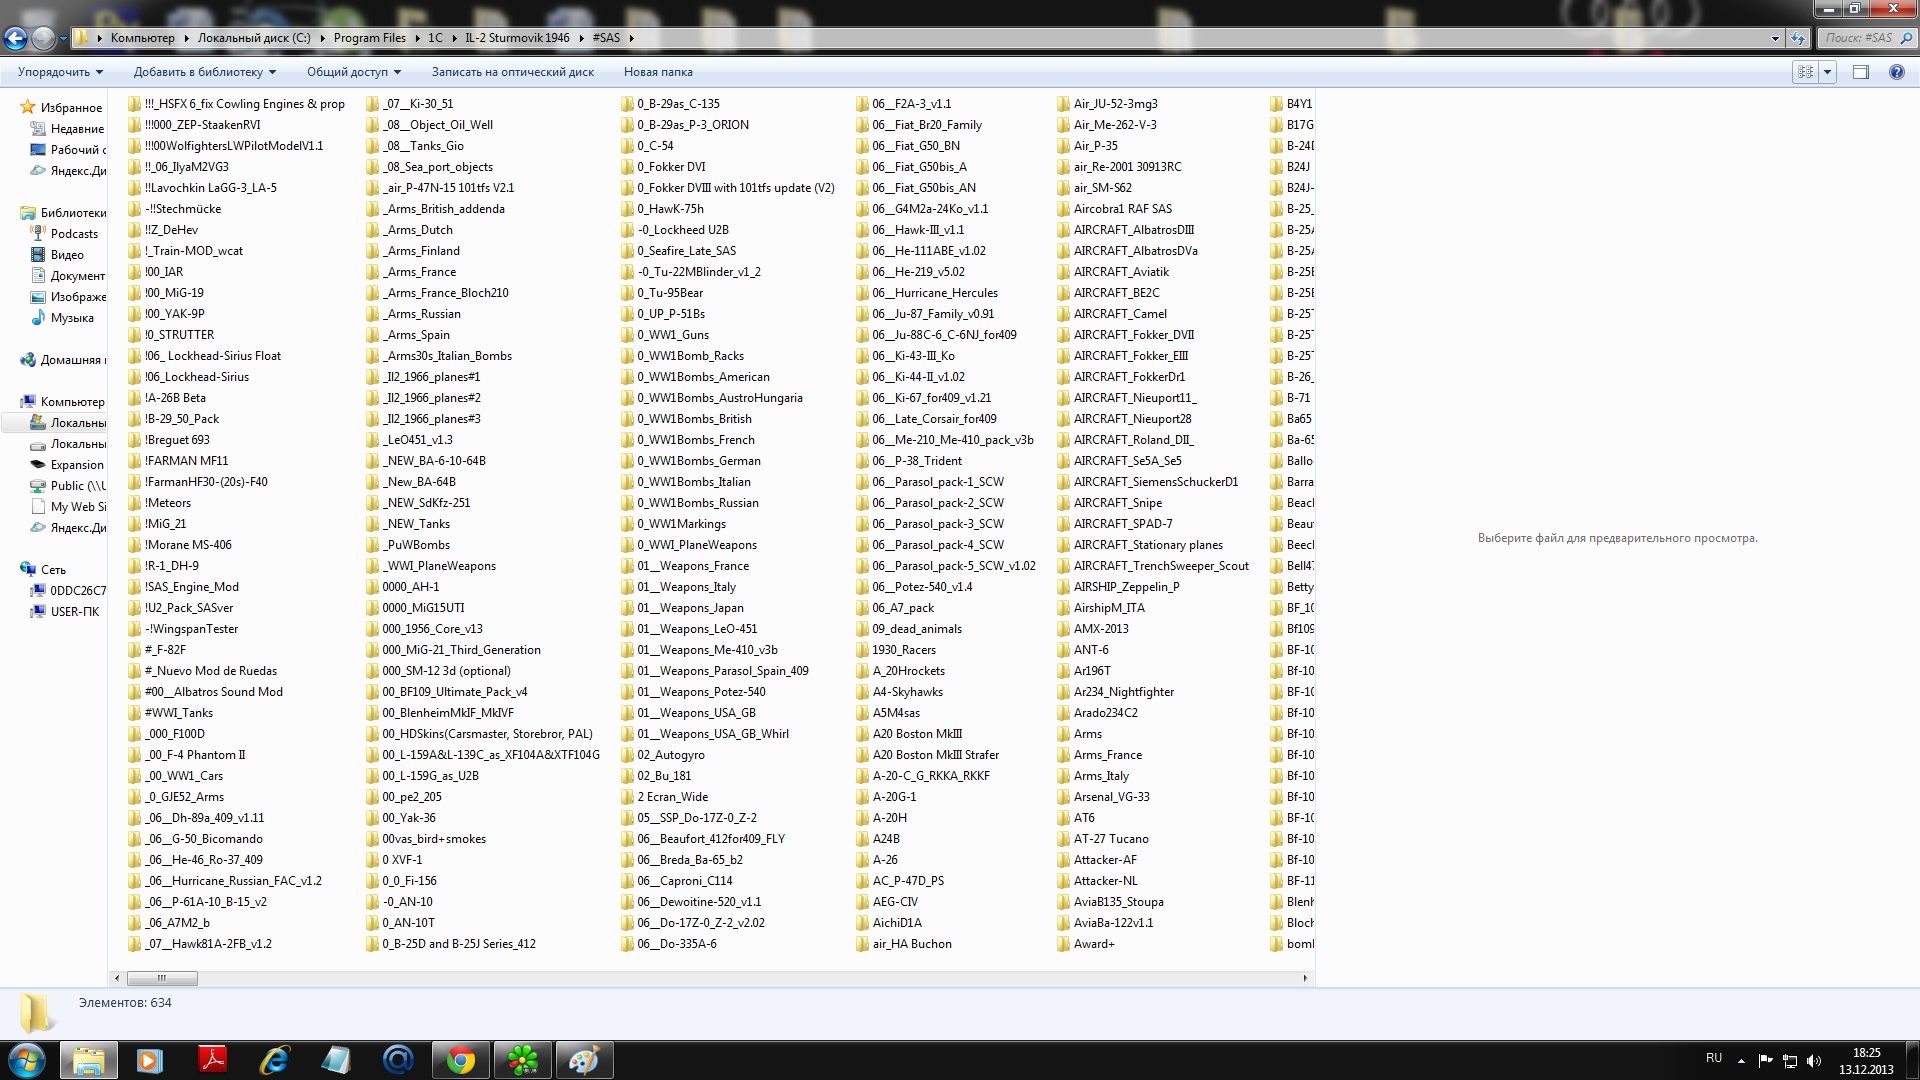Image resolution: width=1920 pixels, height=1080 pixels.
Task: Select Program Files in the breadcrumb path
Action: pyautogui.click(x=369, y=38)
